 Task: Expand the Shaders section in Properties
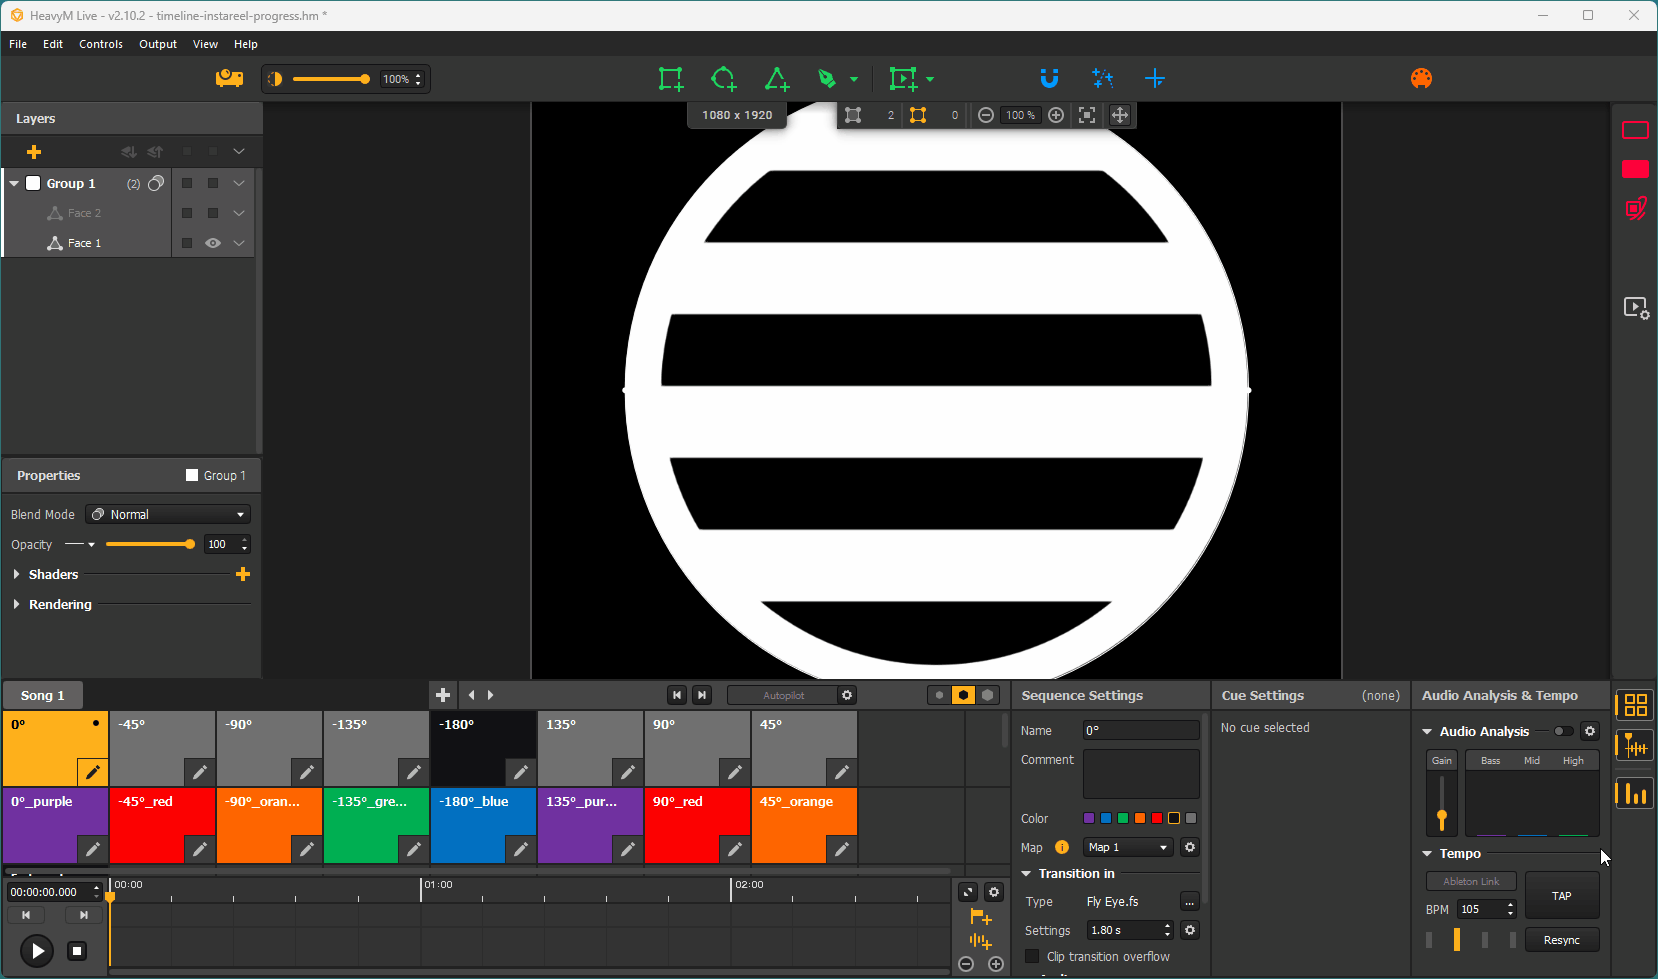pyautogui.click(x=17, y=574)
